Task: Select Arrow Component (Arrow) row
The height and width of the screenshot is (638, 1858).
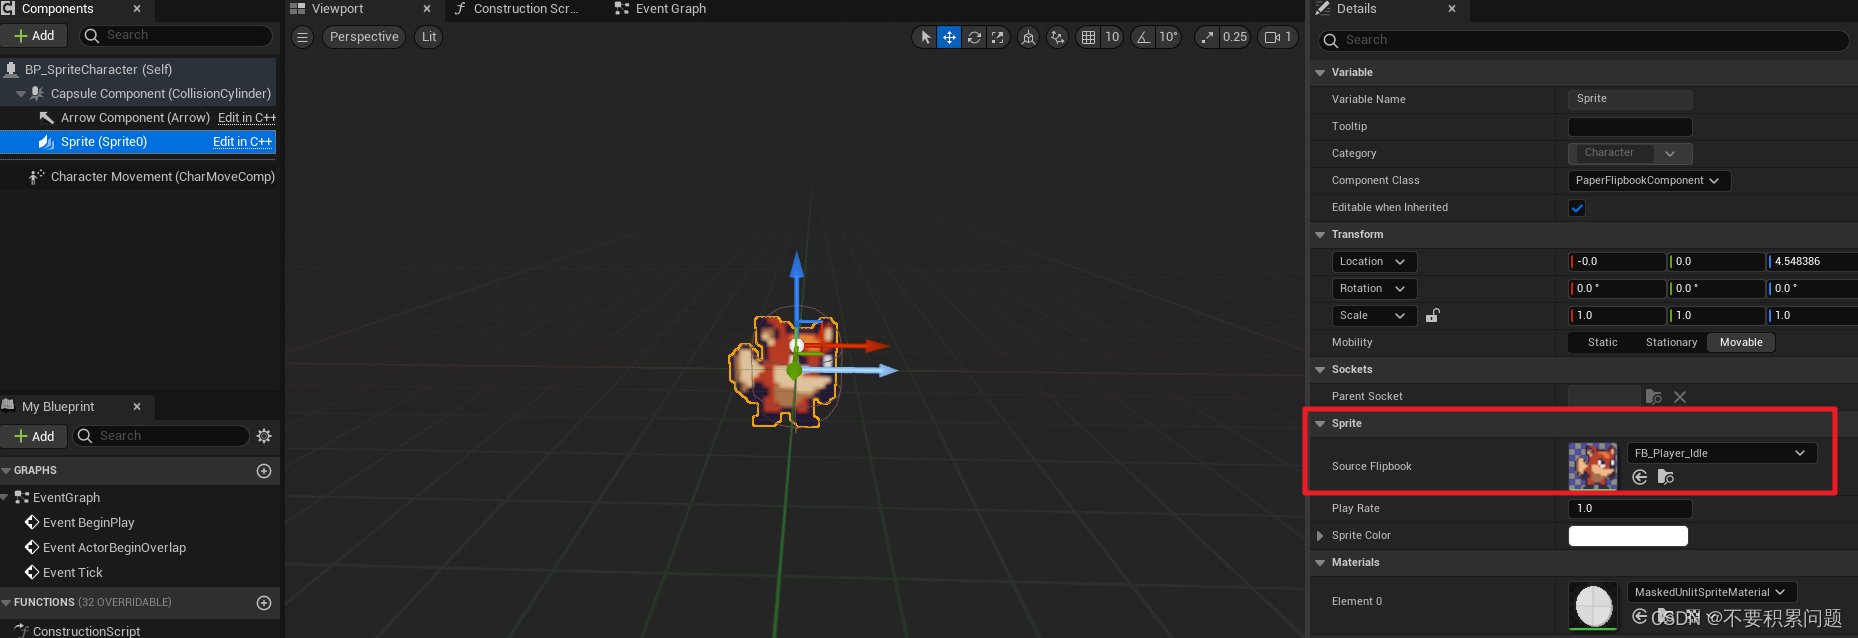Action: point(135,118)
